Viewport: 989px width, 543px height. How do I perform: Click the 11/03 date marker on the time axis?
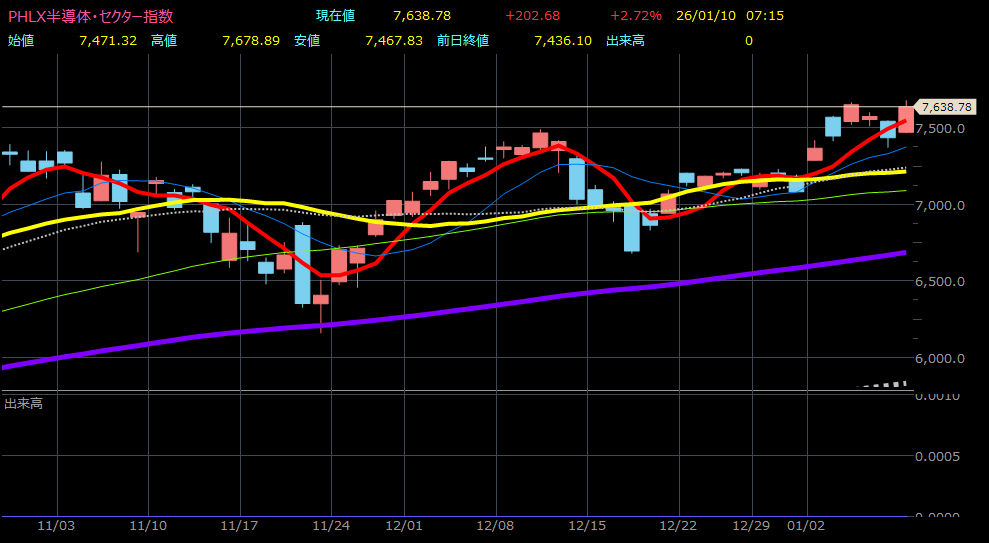[x=56, y=526]
